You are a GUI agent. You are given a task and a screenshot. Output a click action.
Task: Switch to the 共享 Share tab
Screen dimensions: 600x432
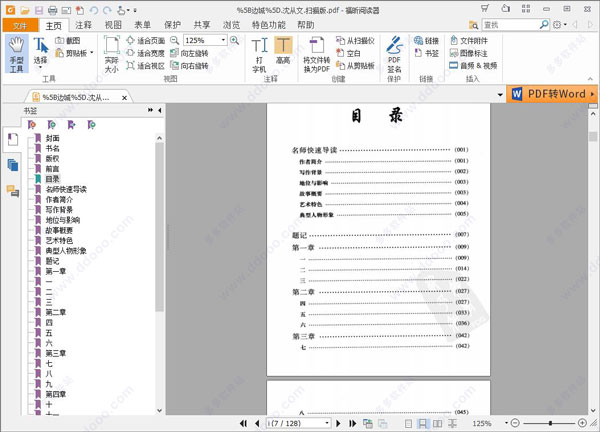[x=202, y=25]
